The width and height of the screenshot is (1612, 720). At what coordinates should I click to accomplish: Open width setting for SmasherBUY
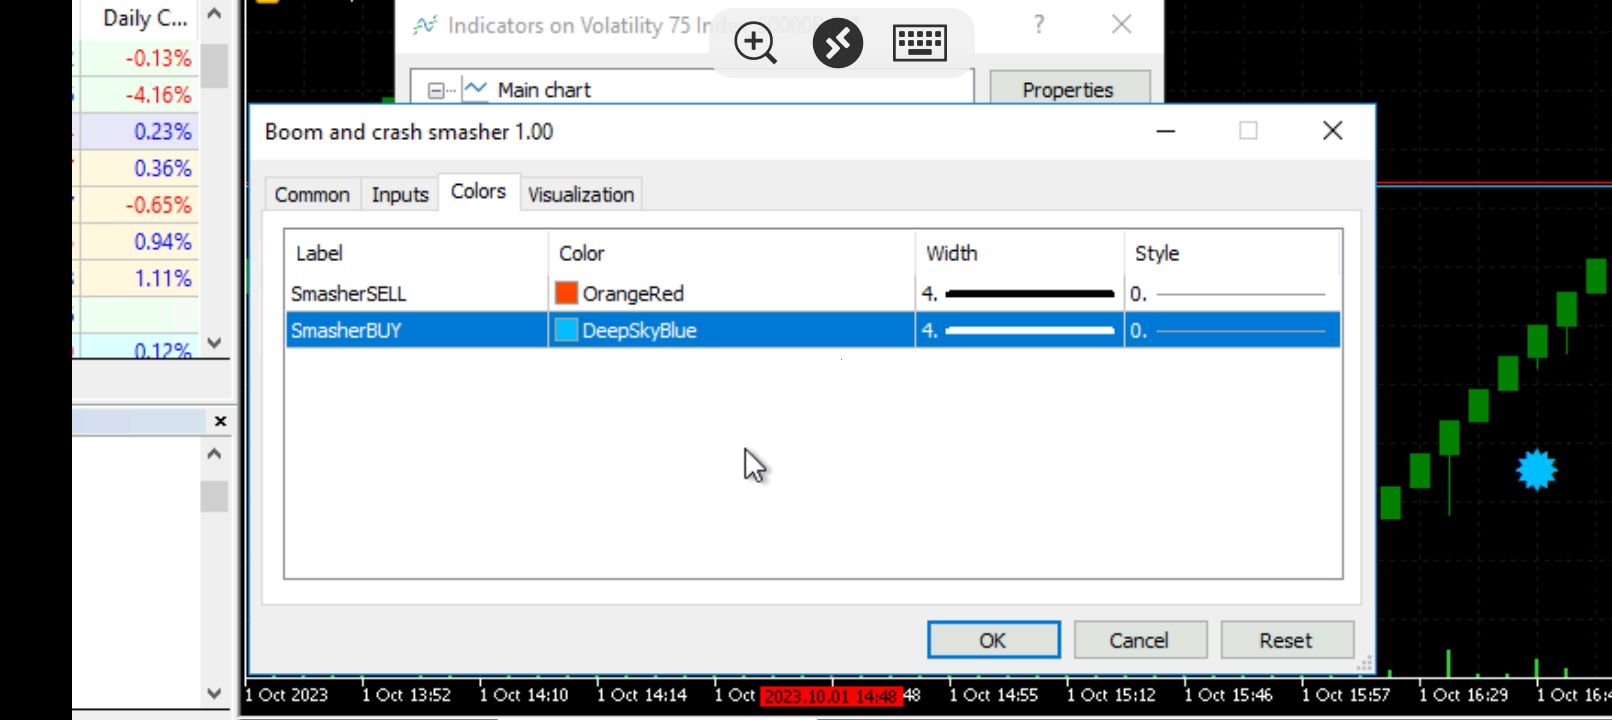1019,330
